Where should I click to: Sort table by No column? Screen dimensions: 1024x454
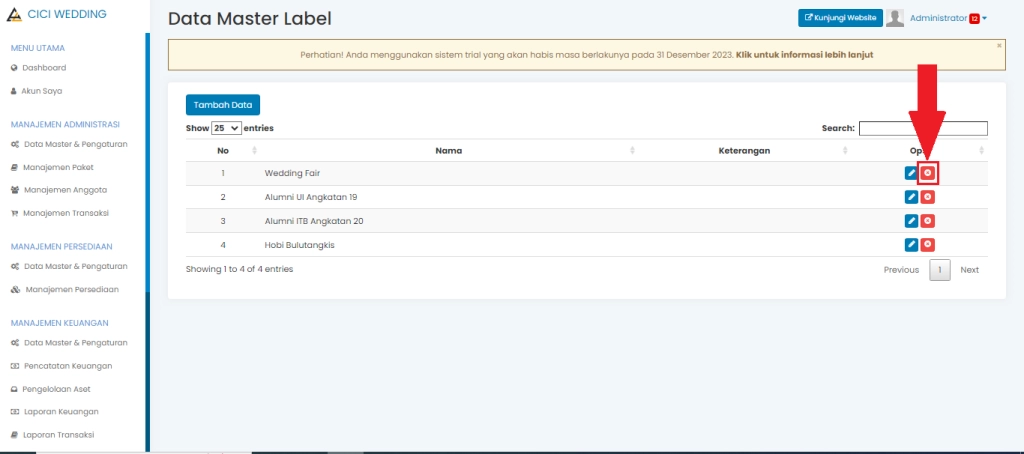pyautogui.click(x=223, y=151)
